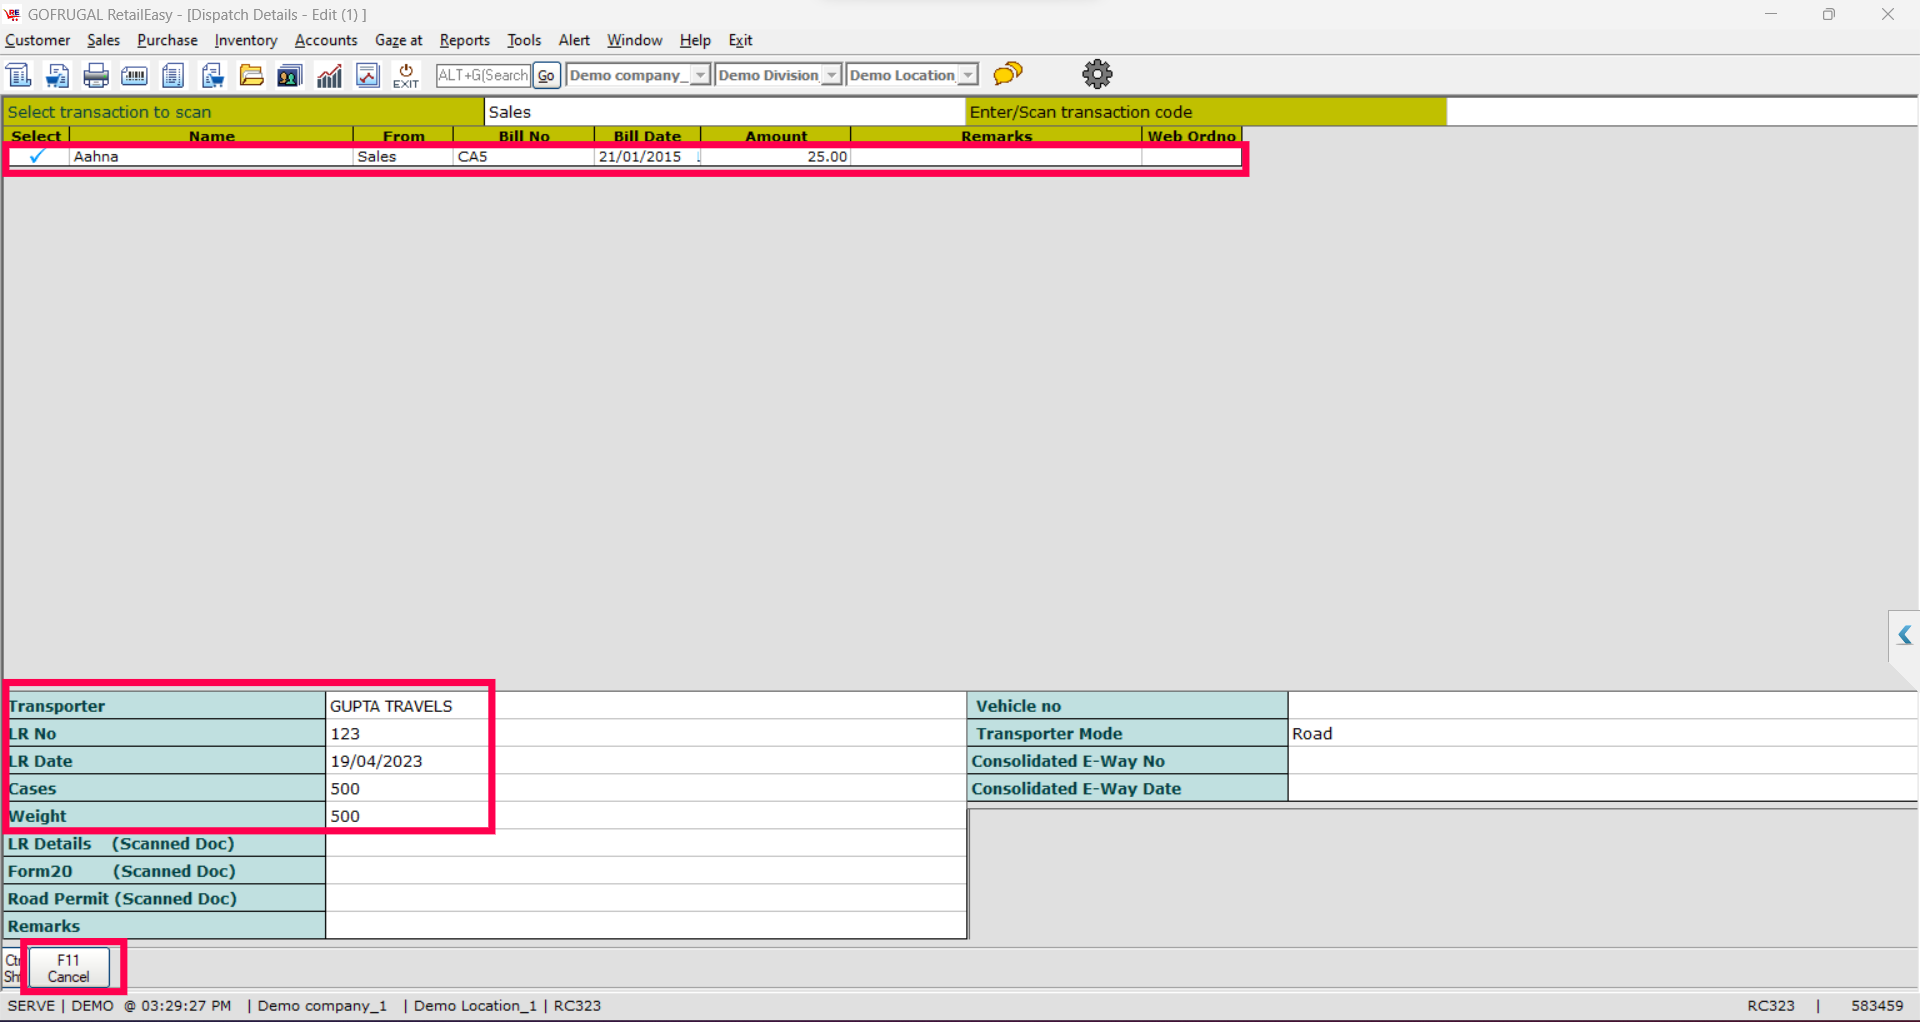Viewport: 1920px width, 1022px height.
Task: Click the LR Details Scanned Doc field
Action: (646, 843)
